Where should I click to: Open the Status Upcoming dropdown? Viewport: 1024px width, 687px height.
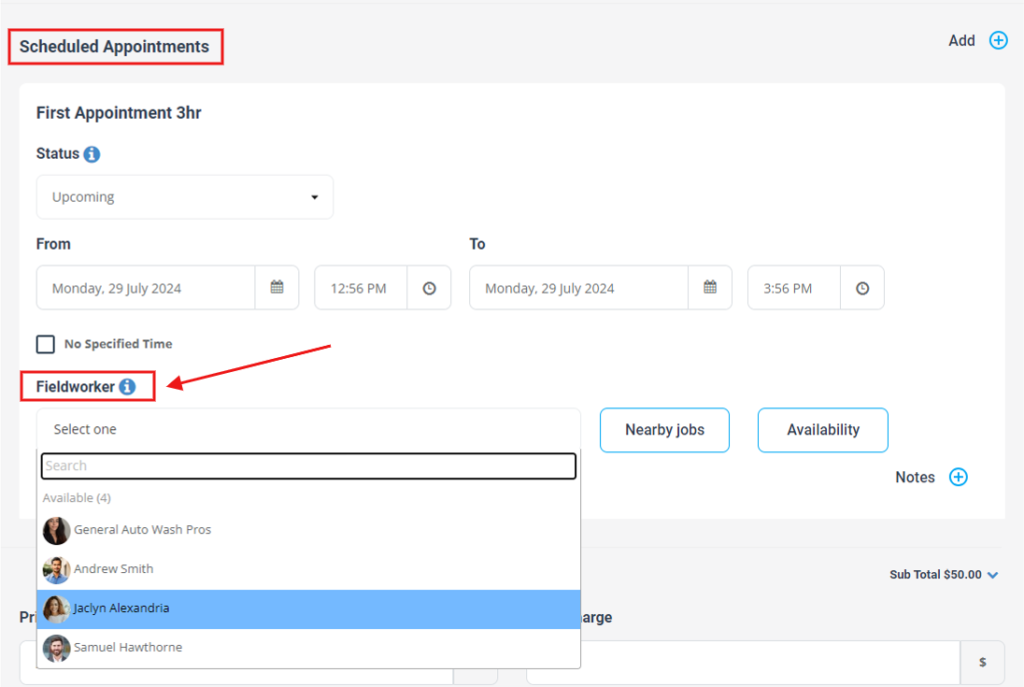185,197
